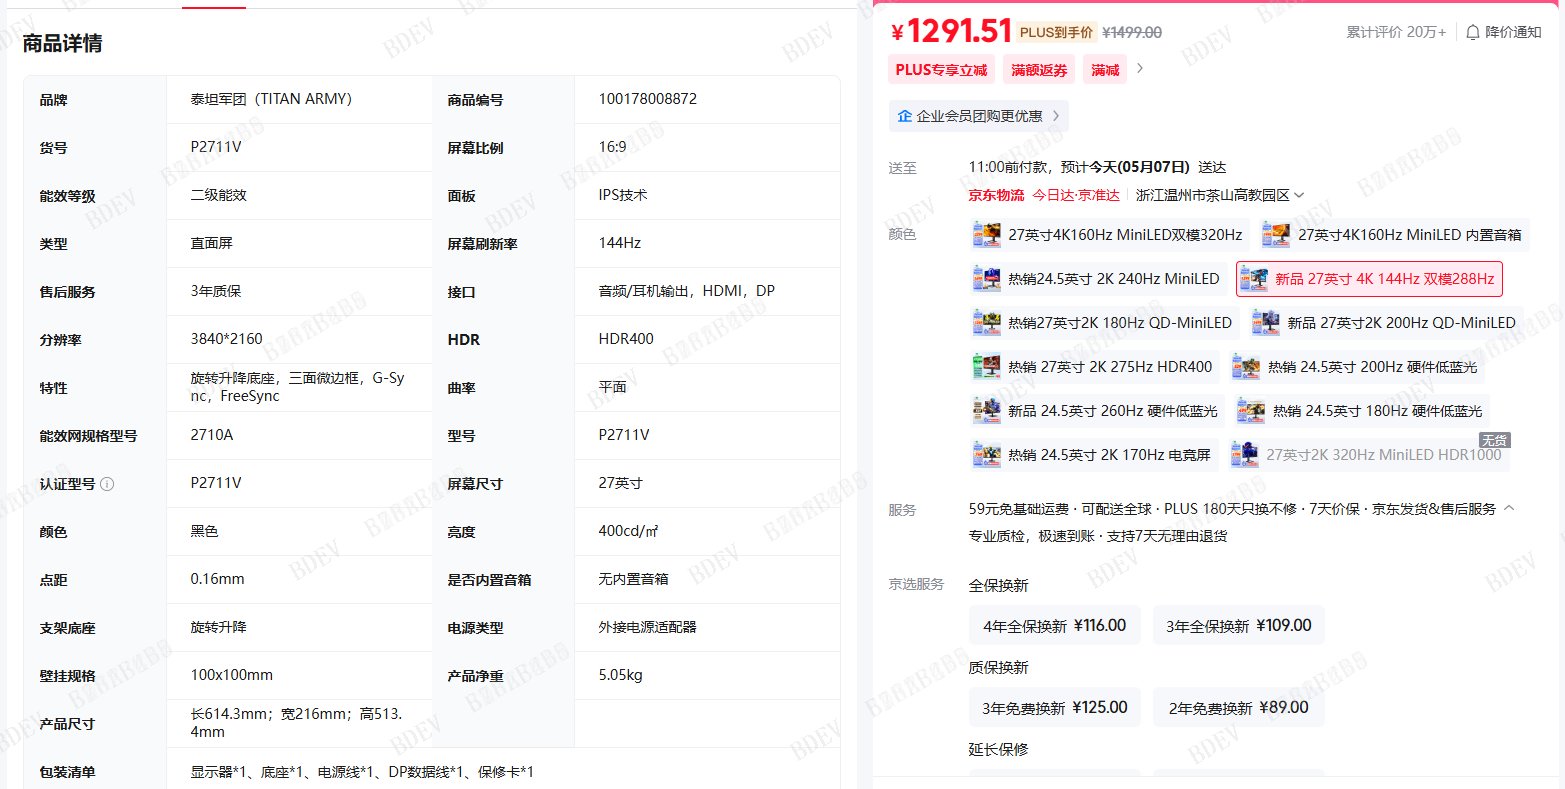
Task: Click interface value 音频/耳机输出，HDMI，DP
Action: pyautogui.click(x=687, y=291)
